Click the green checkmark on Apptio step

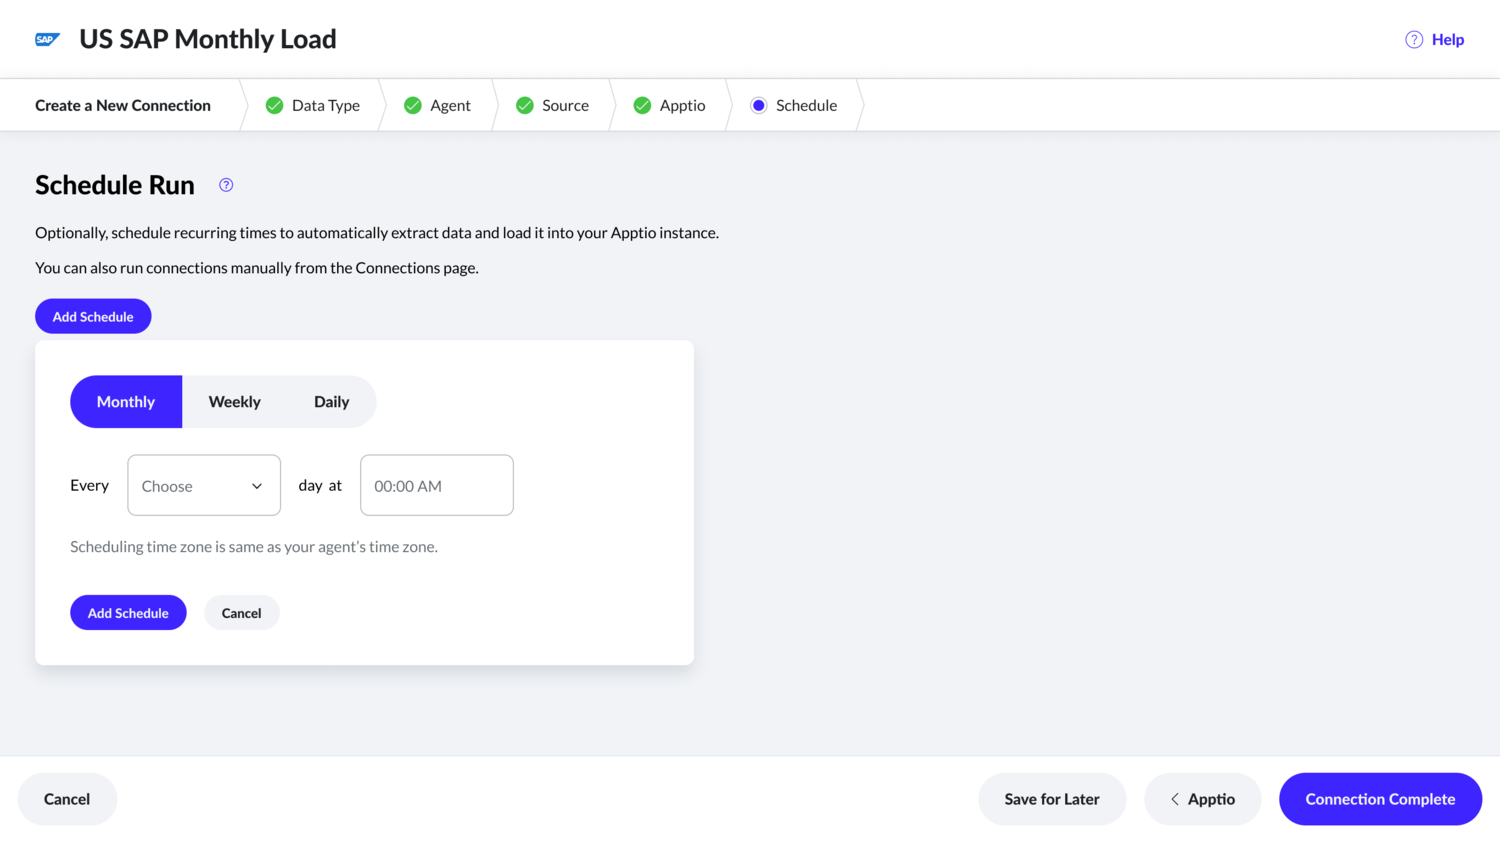(641, 104)
